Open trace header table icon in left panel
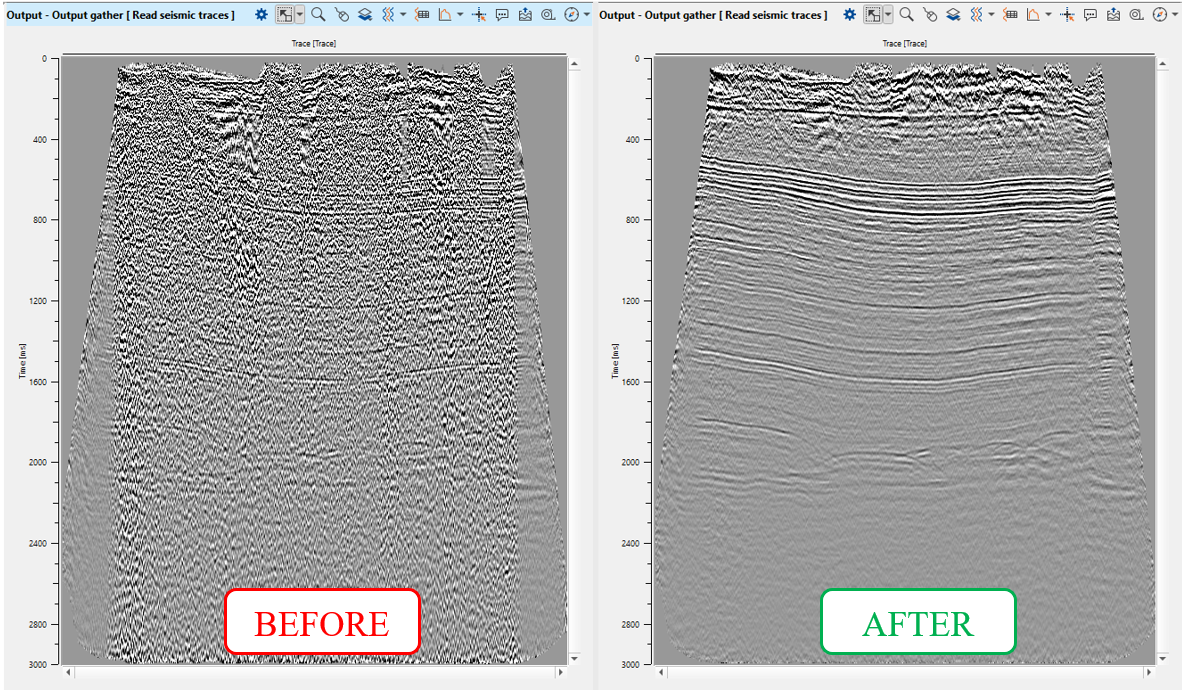The image size is (1182, 696). pyautogui.click(x=422, y=15)
